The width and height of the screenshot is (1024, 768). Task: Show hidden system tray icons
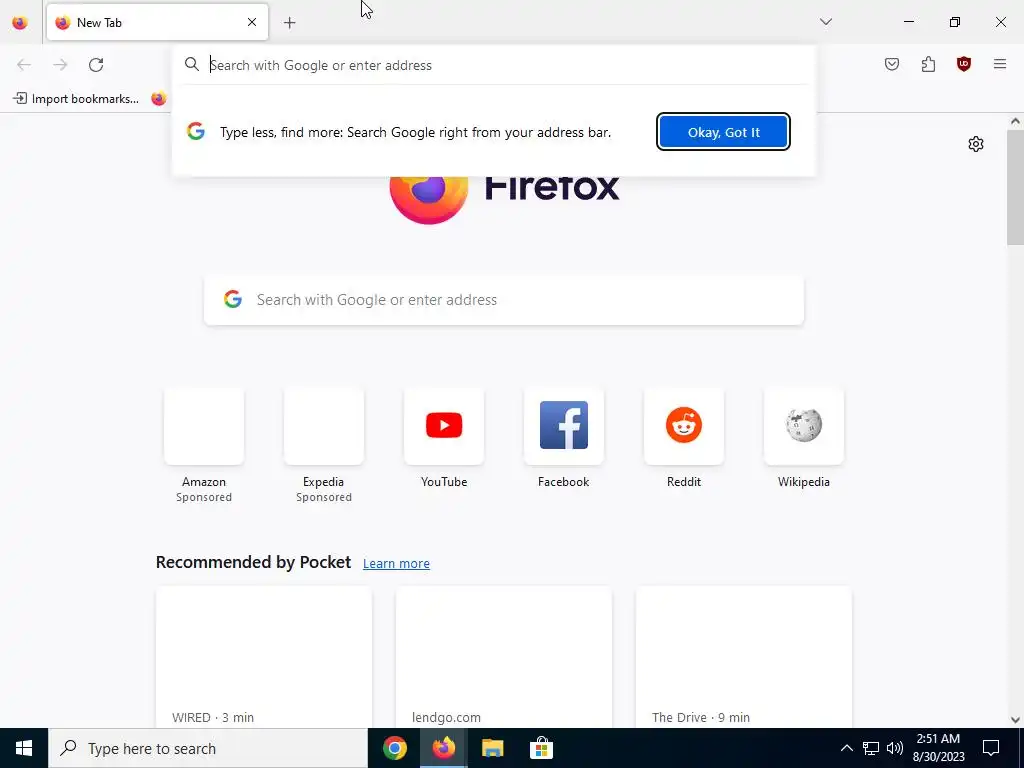pyautogui.click(x=846, y=748)
